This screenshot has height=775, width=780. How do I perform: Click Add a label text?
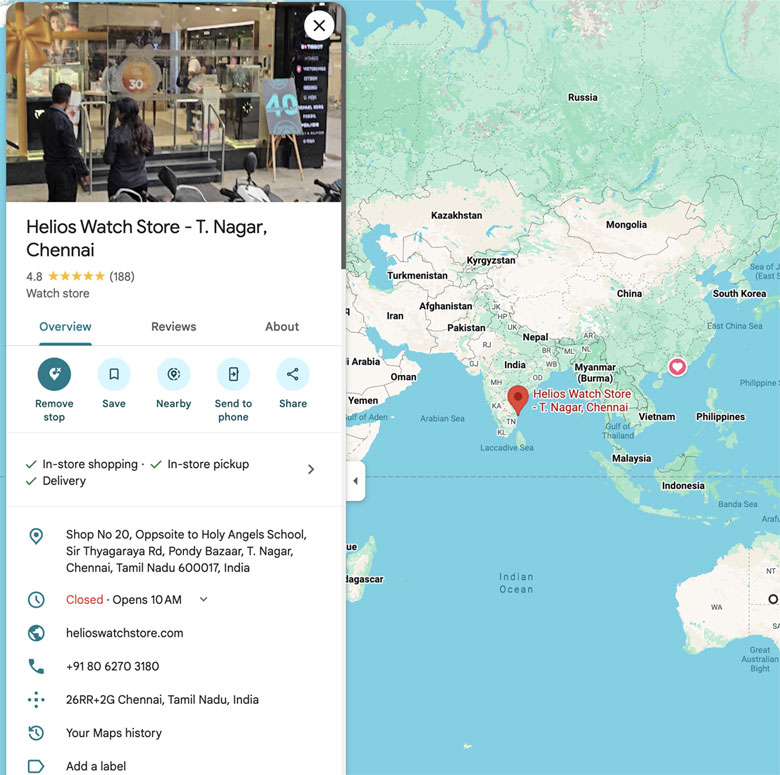tap(96, 766)
